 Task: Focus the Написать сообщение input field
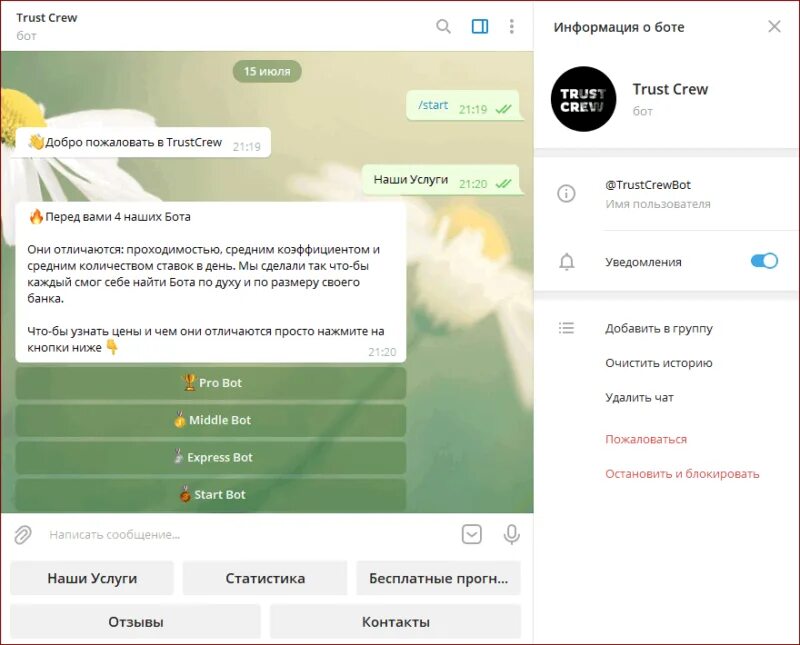tap(250, 534)
